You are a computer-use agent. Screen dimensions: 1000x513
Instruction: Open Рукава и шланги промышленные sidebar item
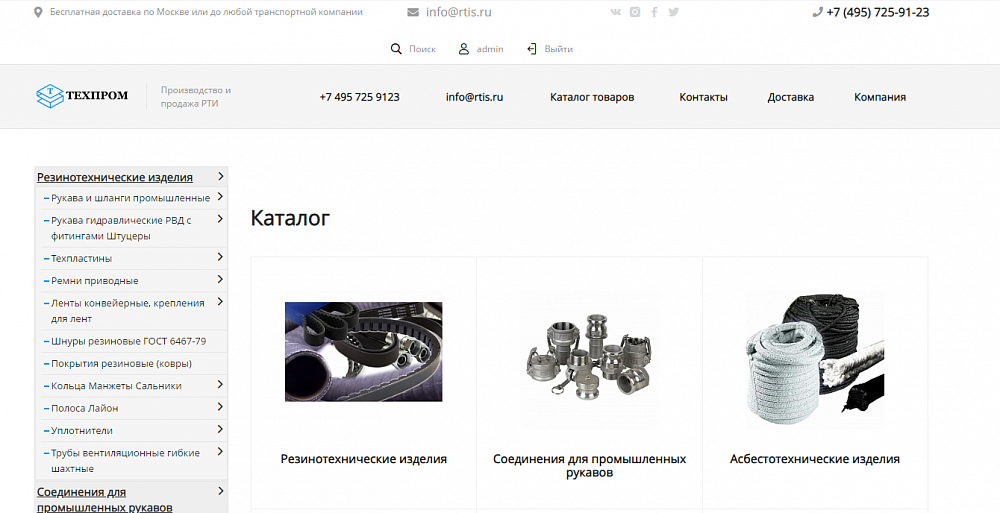(x=130, y=198)
